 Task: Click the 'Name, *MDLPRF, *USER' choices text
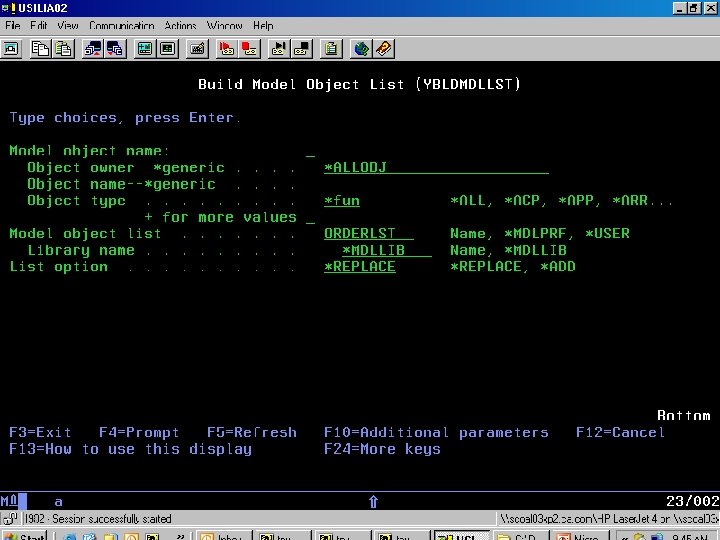coord(540,233)
